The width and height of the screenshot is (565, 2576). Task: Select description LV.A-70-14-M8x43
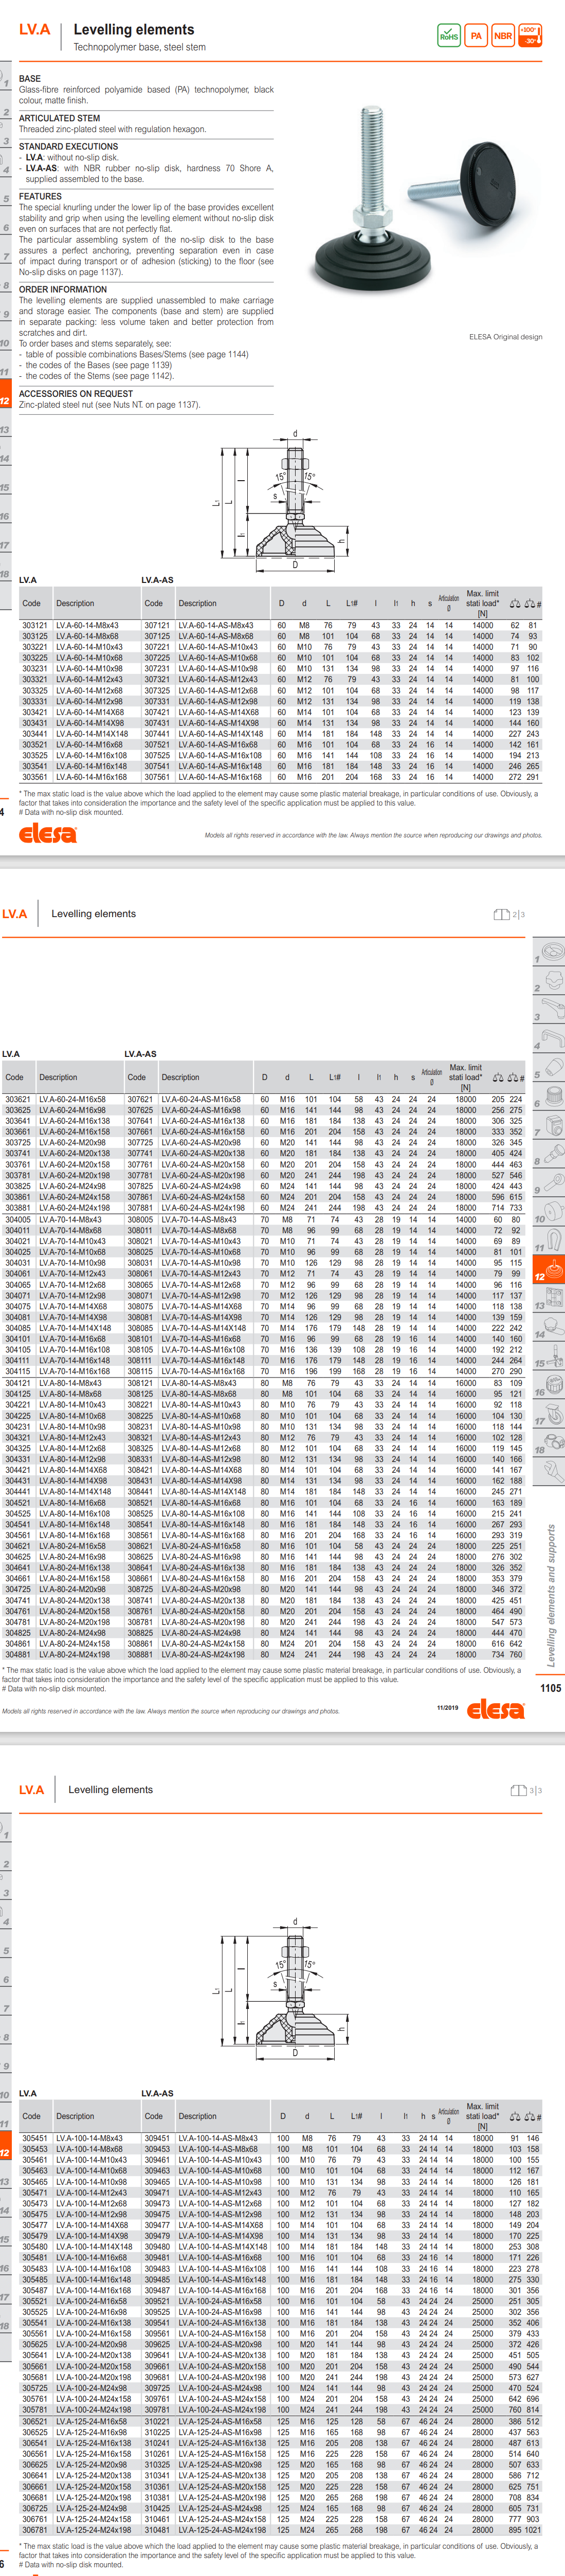(x=70, y=1219)
